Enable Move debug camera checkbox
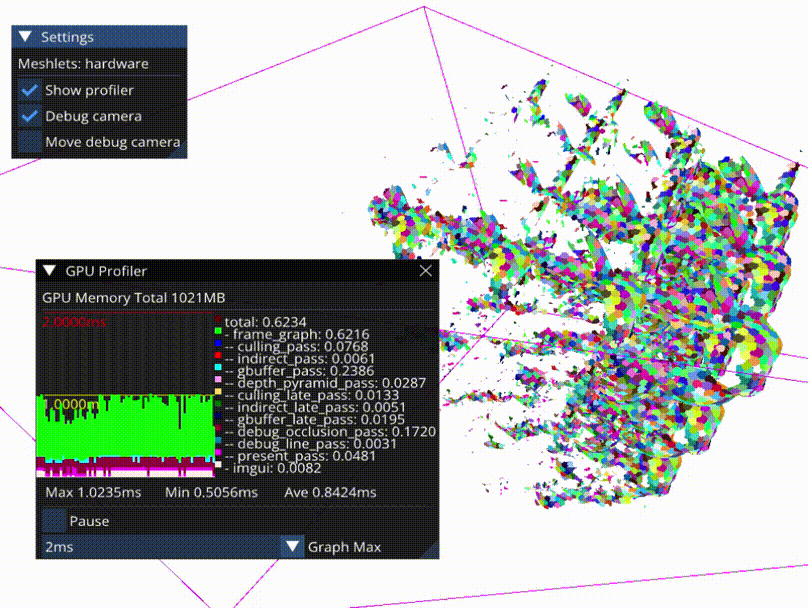The image size is (808, 608). tap(30, 142)
